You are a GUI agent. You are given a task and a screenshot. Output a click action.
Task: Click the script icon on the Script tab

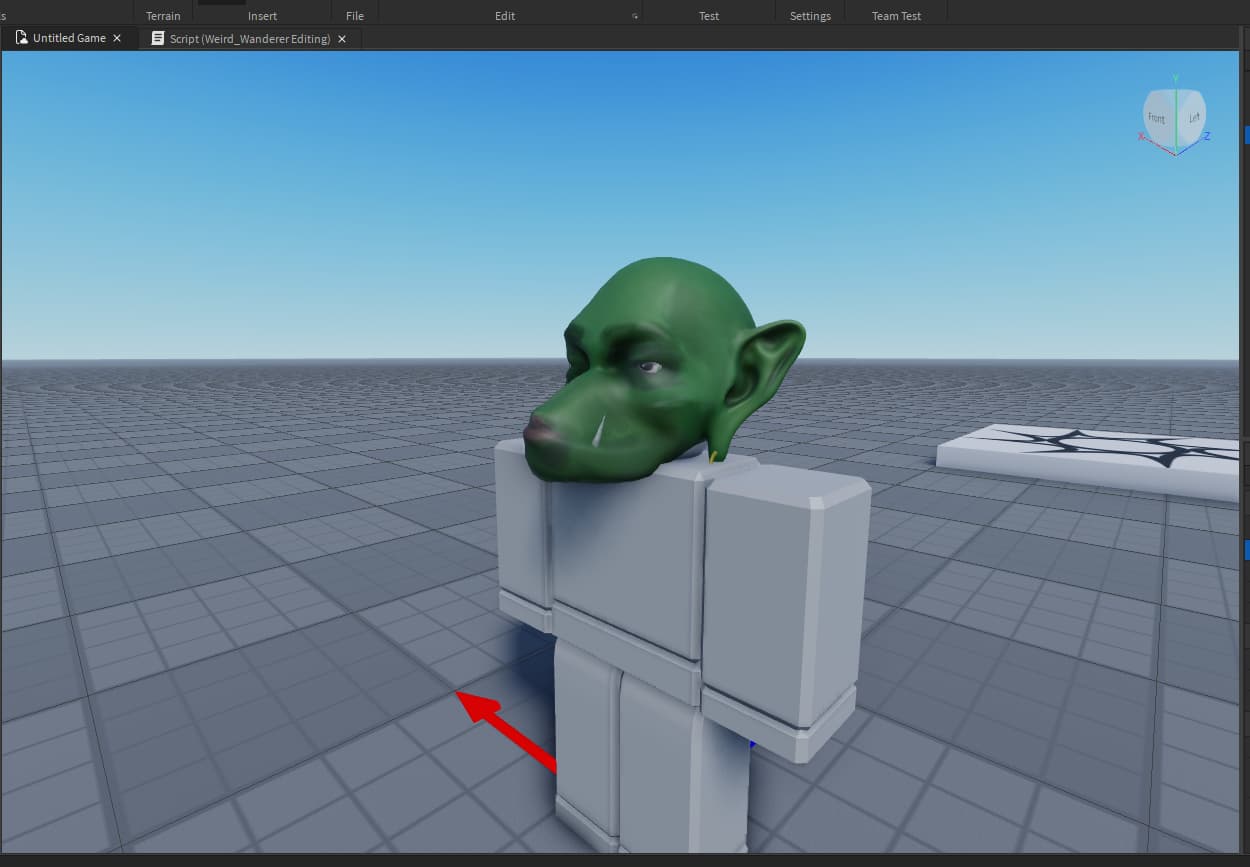(x=157, y=38)
